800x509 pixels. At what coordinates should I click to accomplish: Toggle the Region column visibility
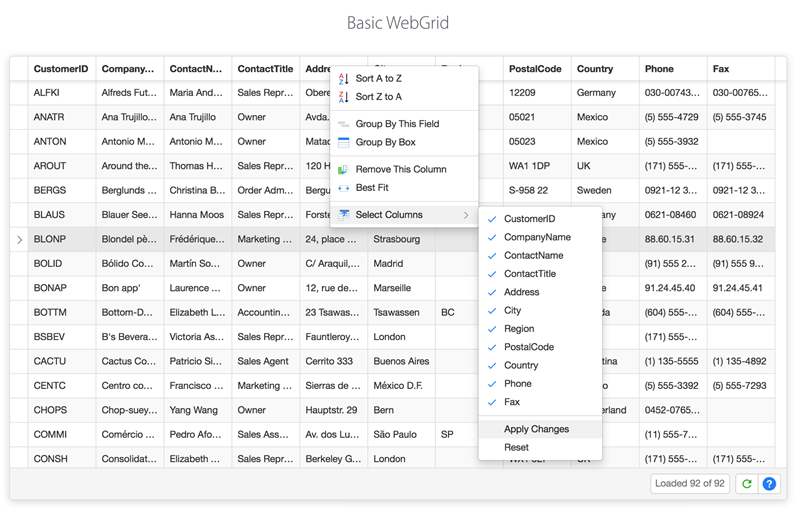pyautogui.click(x=492, y=329)
